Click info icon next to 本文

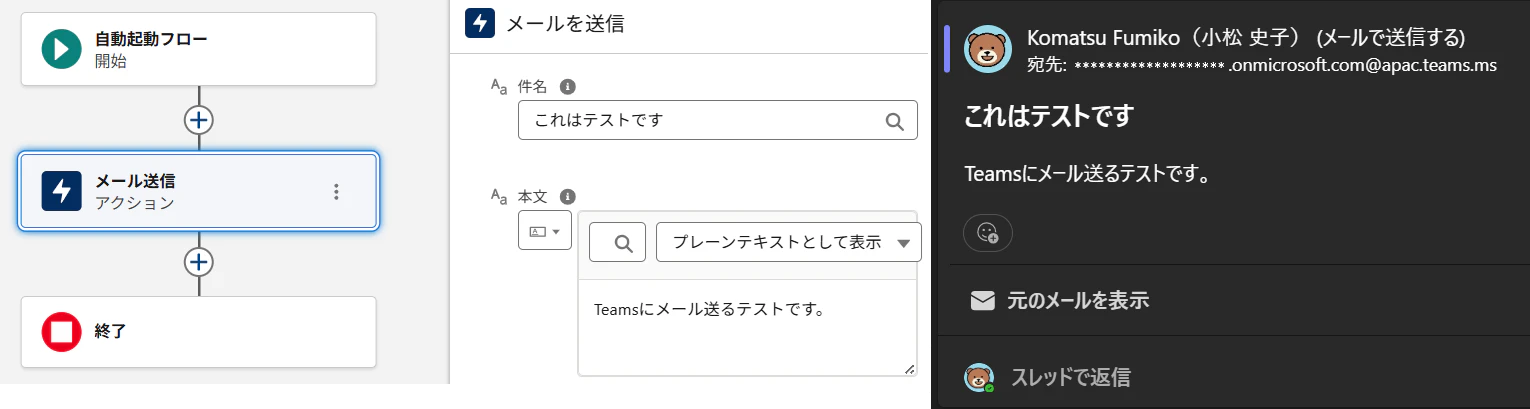pos(567,197)
